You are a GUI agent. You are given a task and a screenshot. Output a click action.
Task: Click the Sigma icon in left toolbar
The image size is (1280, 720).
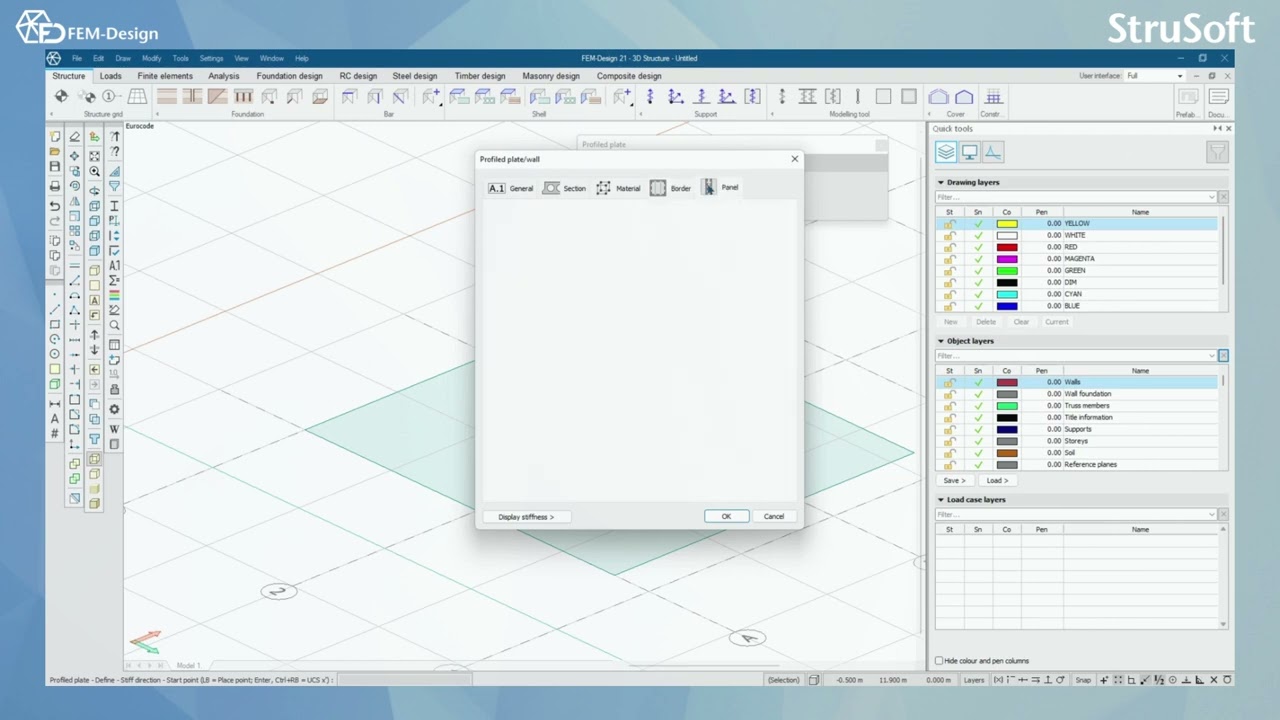114,281
